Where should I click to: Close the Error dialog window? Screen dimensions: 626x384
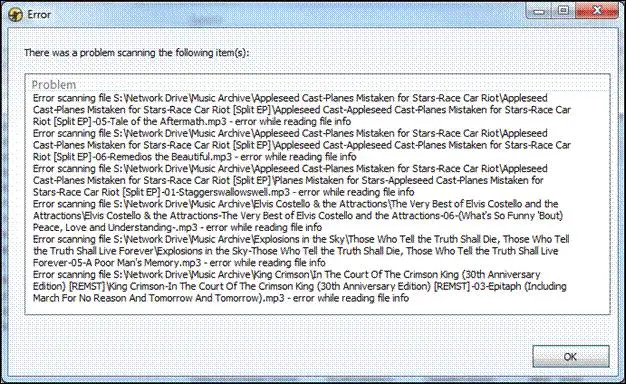click(597, 11)
